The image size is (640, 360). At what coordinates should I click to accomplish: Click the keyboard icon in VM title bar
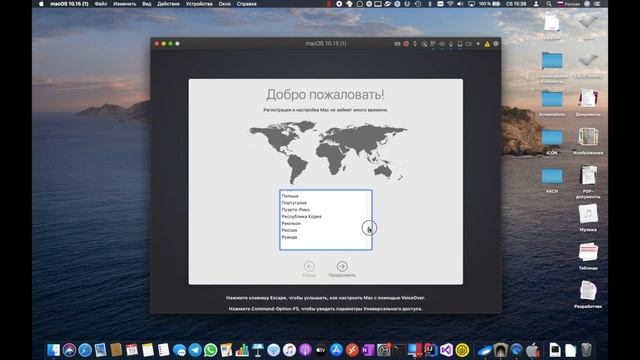coord(397,44)
